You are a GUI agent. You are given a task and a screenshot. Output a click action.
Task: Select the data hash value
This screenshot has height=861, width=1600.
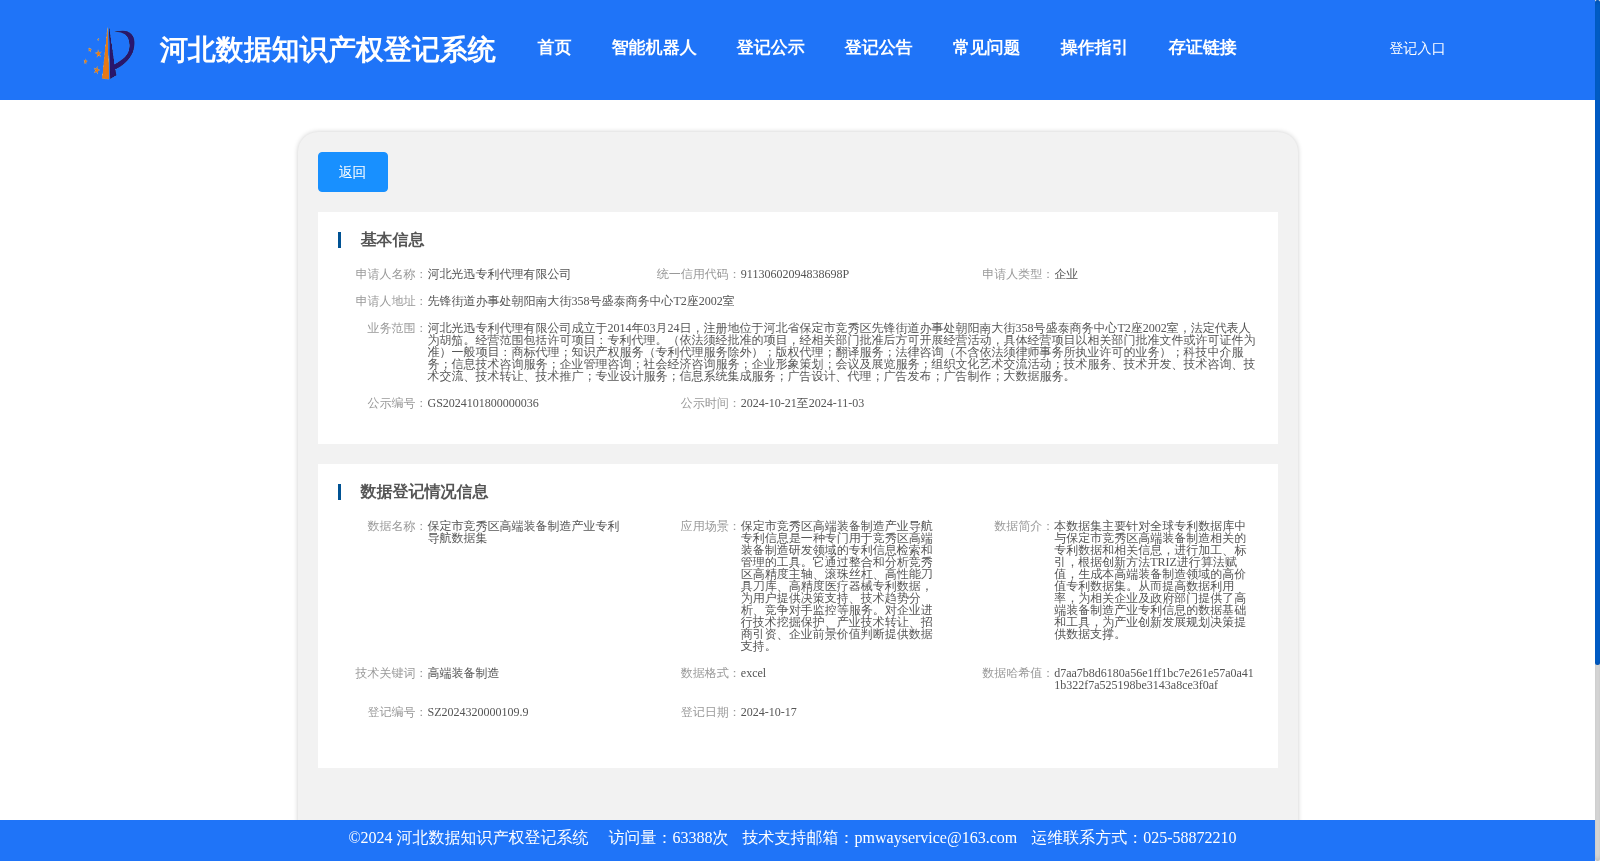coord(1154,679)
